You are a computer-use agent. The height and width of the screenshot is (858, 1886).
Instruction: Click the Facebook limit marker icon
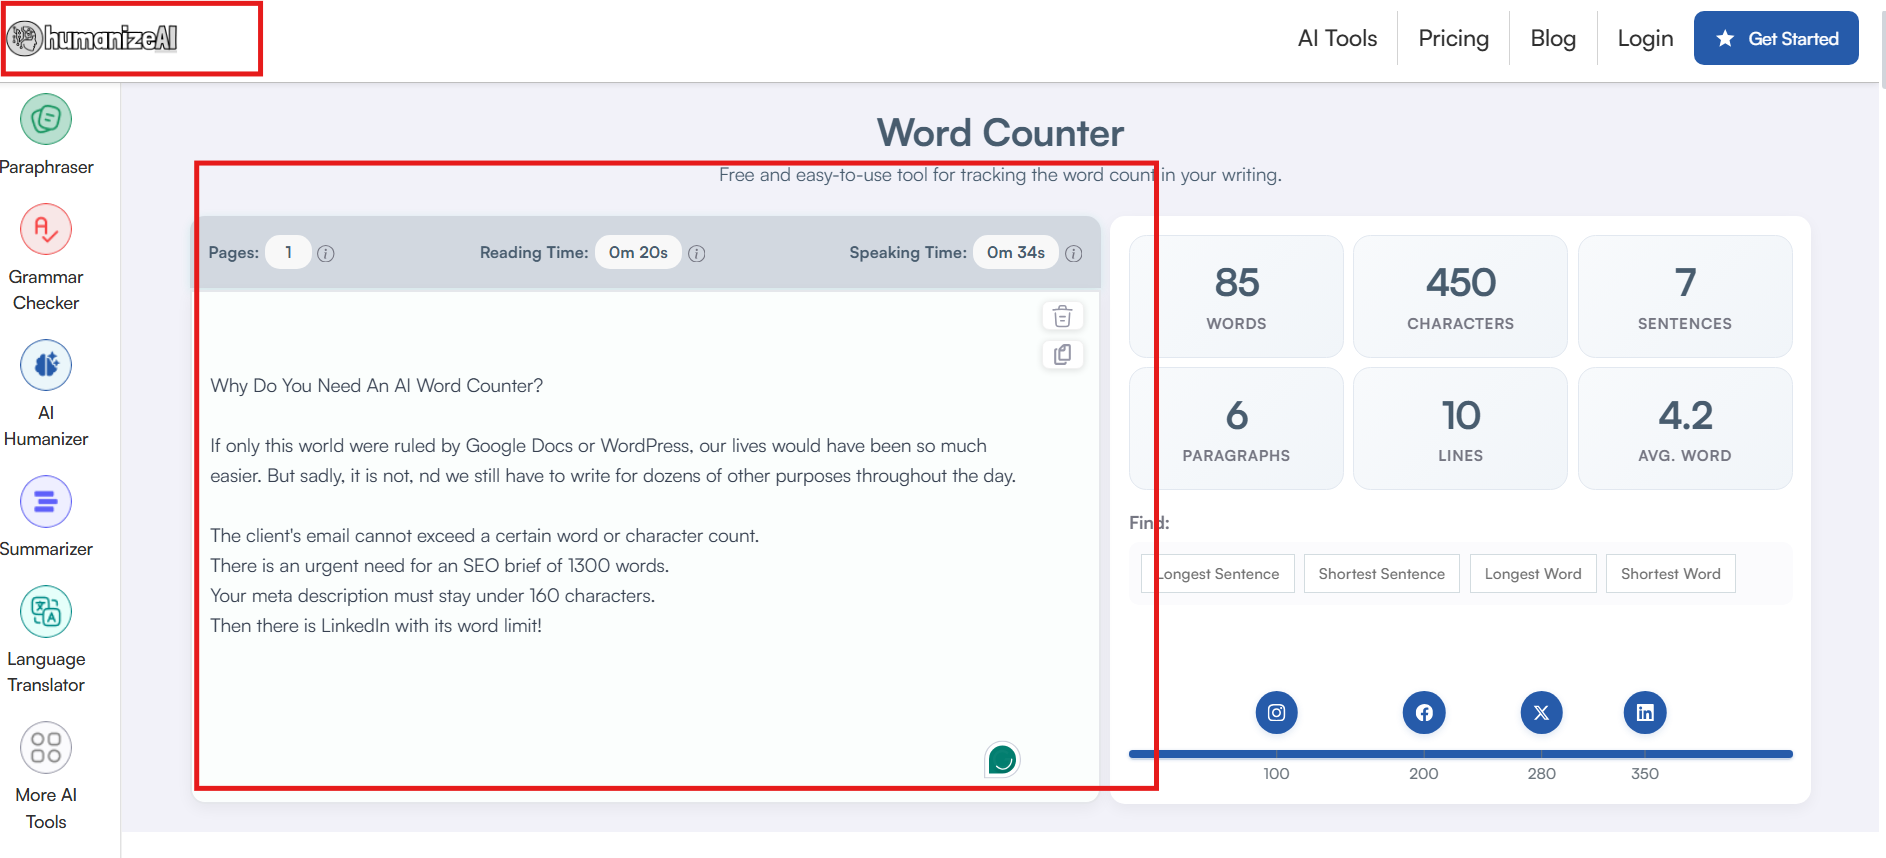[1424, 713]
